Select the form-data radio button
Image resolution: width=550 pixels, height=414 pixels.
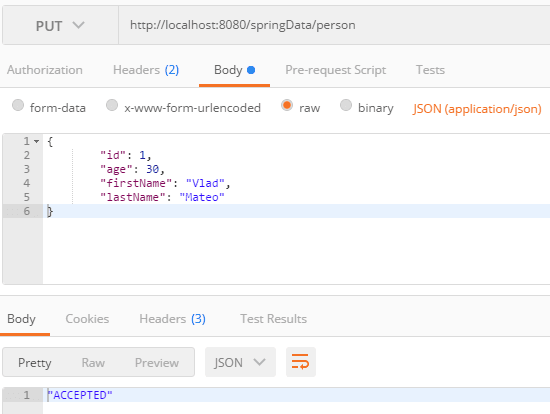[x=18, y=105]
